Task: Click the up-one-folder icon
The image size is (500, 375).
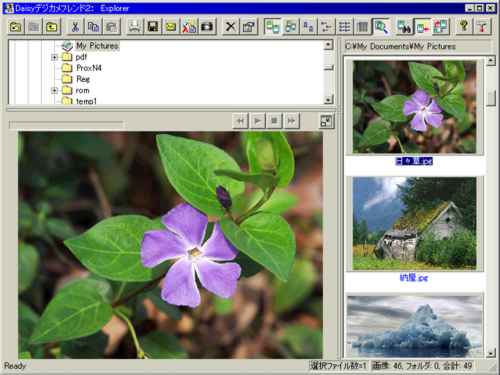Action: pyautogui.click(x=51, y=27)
